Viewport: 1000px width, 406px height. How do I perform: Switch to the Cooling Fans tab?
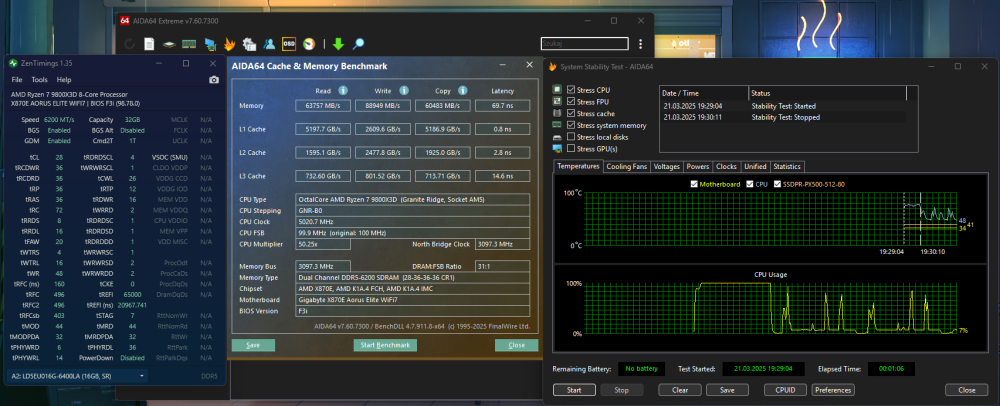coord(627,167)
